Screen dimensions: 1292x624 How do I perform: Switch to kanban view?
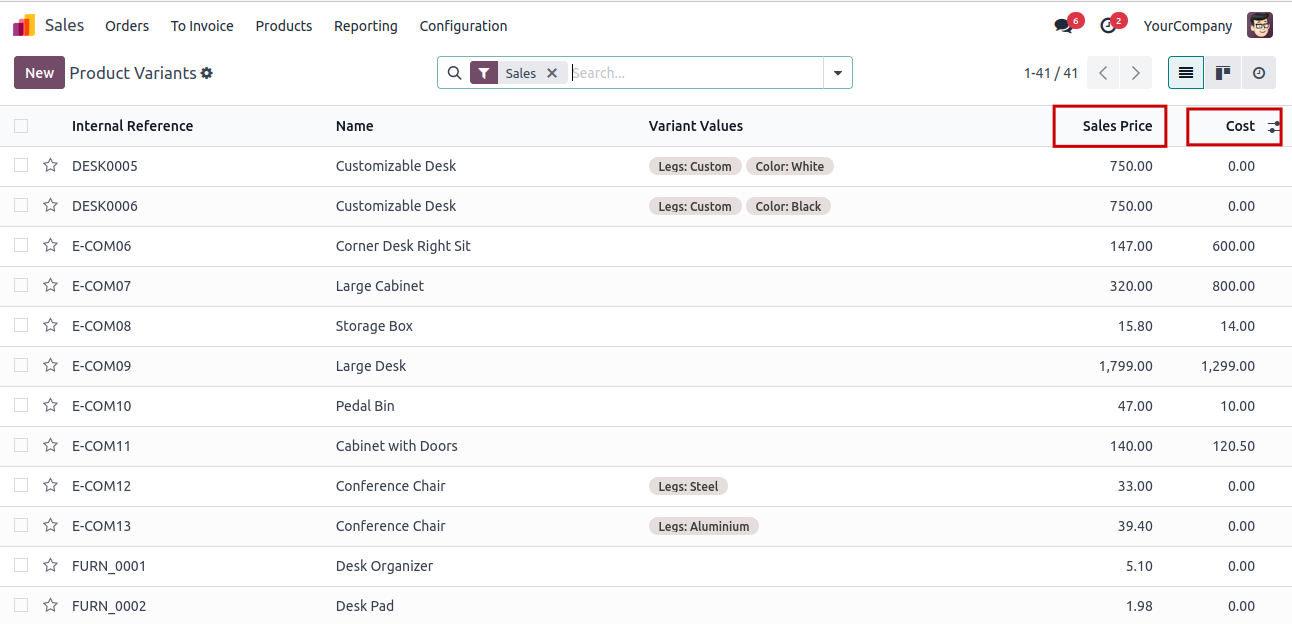click(1222, 73)
